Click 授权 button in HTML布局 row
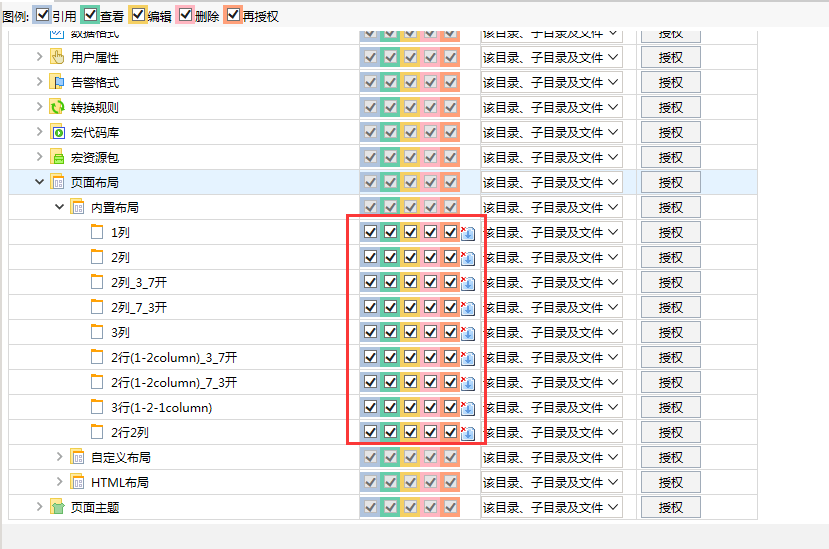Viewport: 829px width, 549px height. tap(671, 482)
